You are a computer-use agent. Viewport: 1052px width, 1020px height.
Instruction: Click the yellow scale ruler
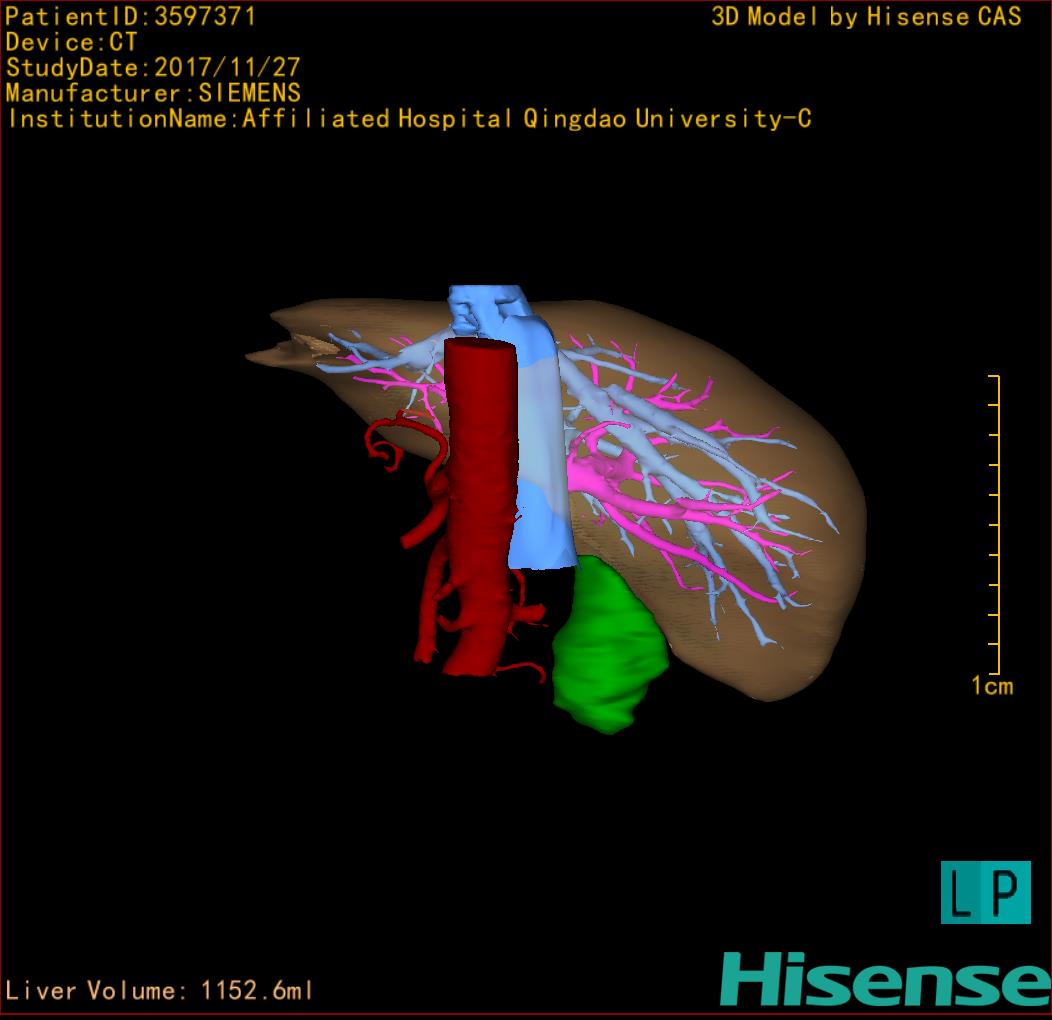coord(995,525)
